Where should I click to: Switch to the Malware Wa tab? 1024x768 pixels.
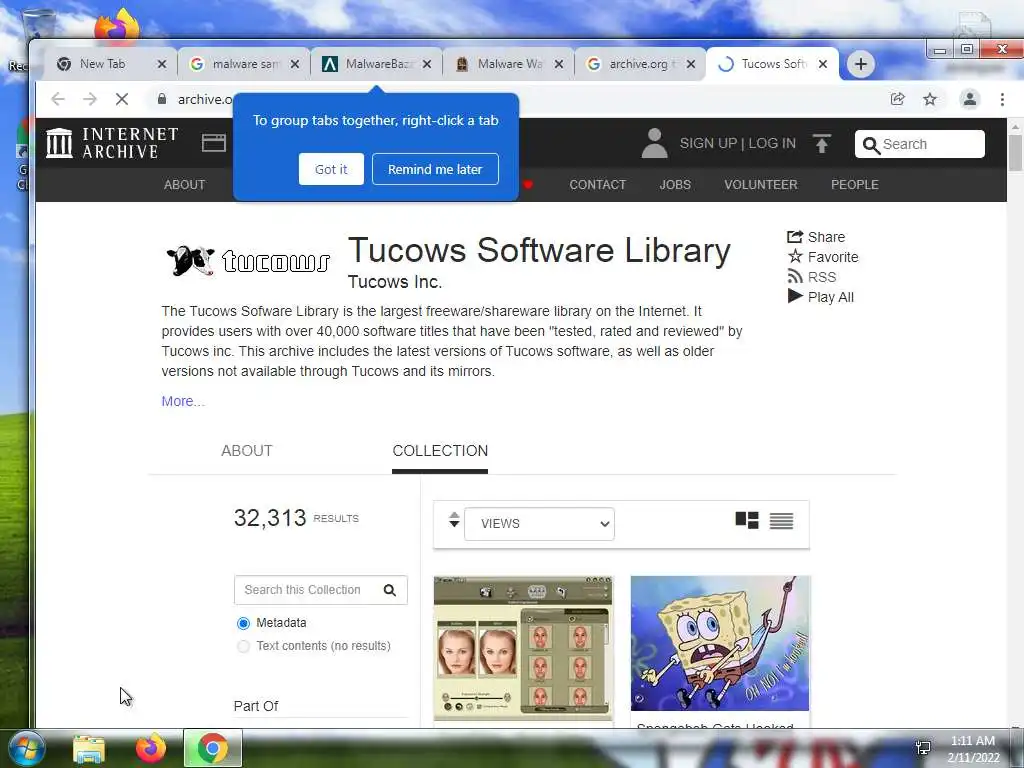tap(508, 64)
